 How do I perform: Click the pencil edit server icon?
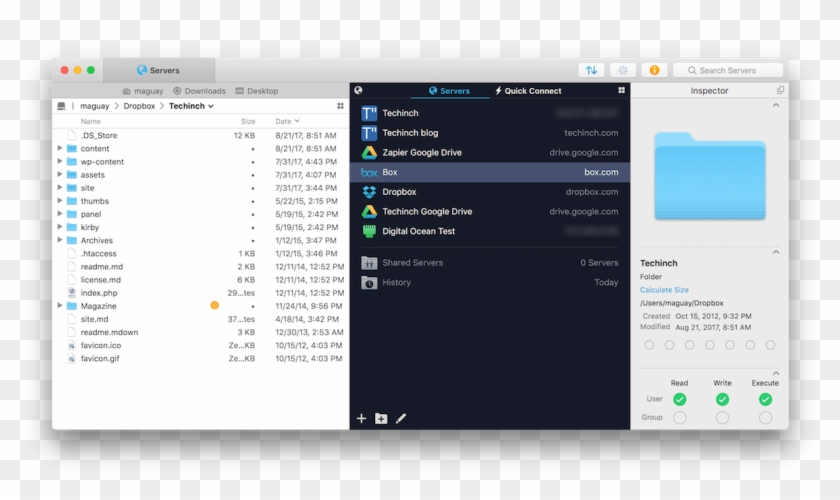click(401, 418)
